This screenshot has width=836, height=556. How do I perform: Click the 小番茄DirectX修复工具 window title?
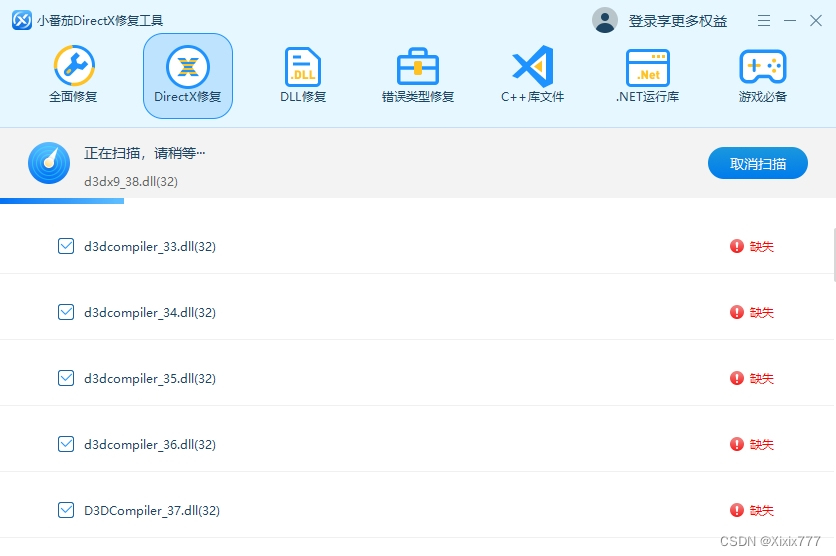[100, 21]
